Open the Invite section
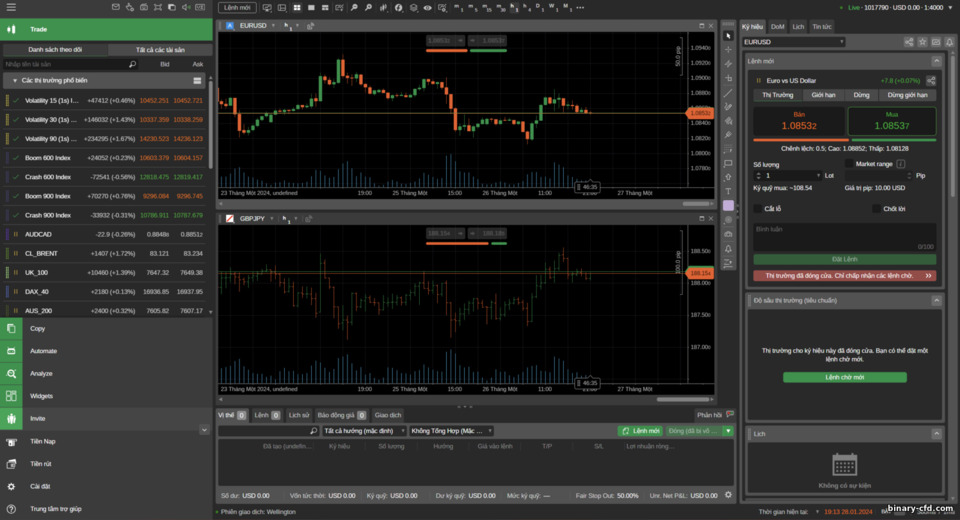Viewport: 960px width, 520px height. click(x=106, y=419)
